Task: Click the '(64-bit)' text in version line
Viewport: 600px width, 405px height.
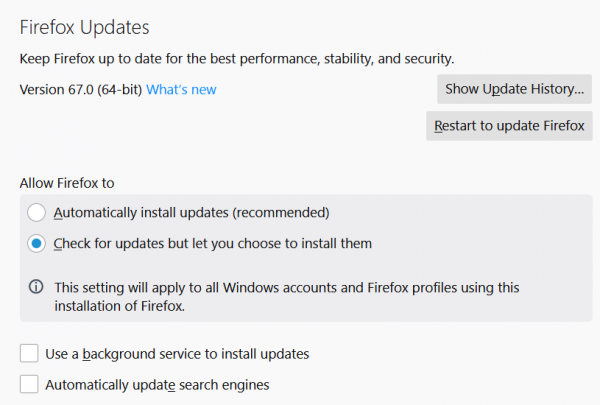Action: pyautogui.click(x=120, y=90)
